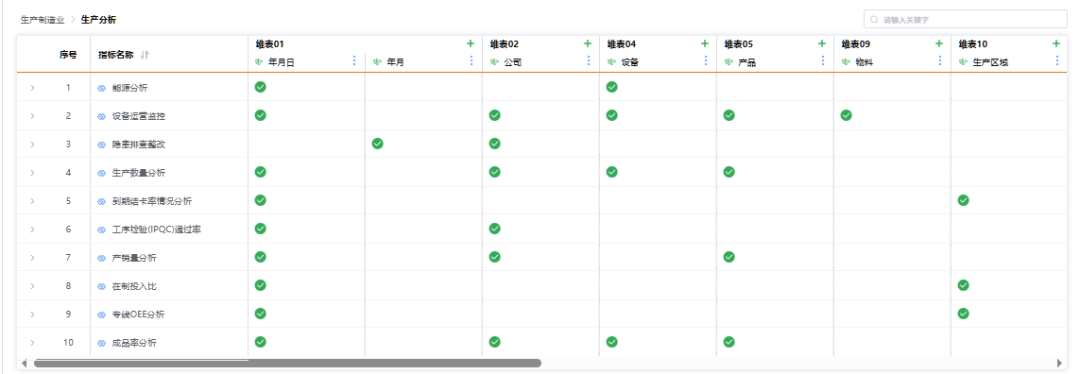This screenshot has width=1080, height=374.
Task: Click the 生产分析 breadcrumb item
Action: (x=98, y=20)
